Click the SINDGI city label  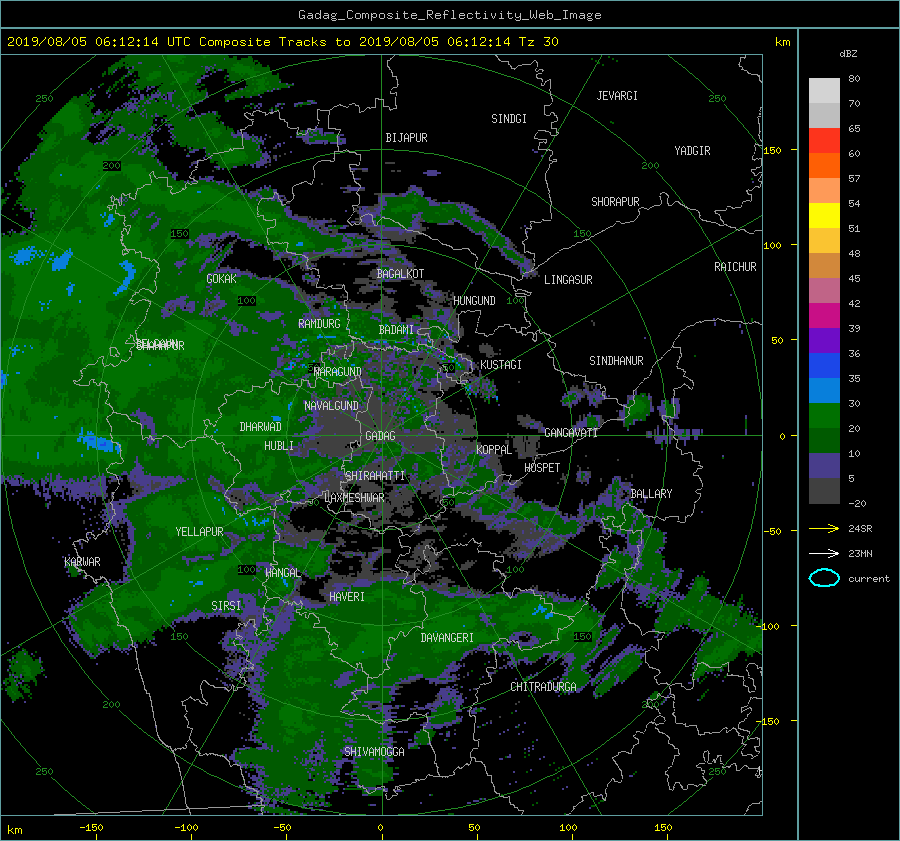(509, 119)
